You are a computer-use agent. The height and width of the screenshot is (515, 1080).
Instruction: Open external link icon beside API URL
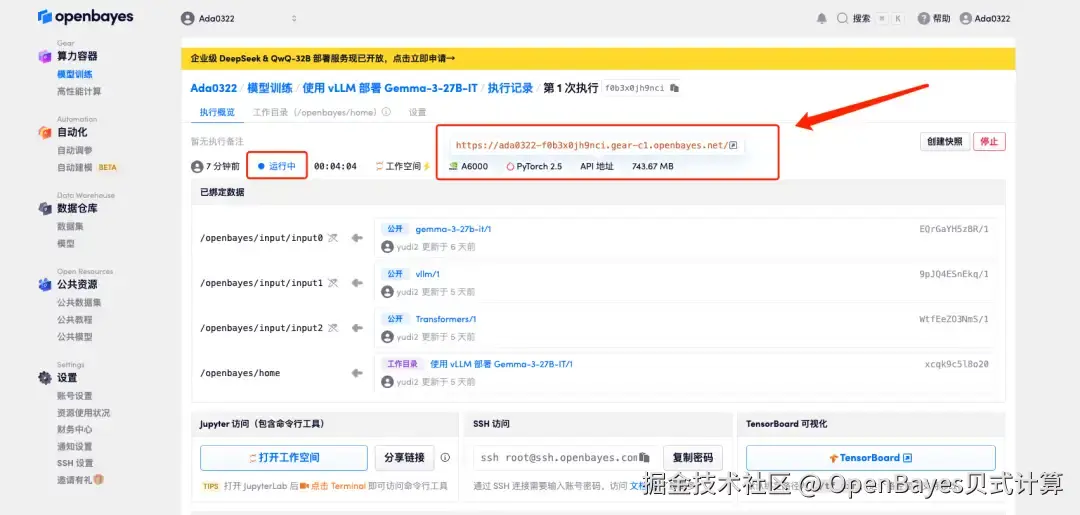tap(734, 145)
